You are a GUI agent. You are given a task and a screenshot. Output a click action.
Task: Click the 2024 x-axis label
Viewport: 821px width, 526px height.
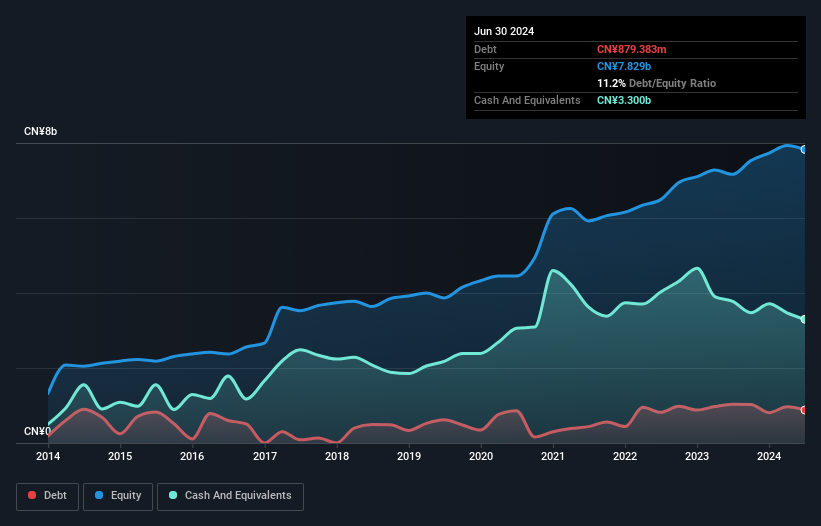769,456
